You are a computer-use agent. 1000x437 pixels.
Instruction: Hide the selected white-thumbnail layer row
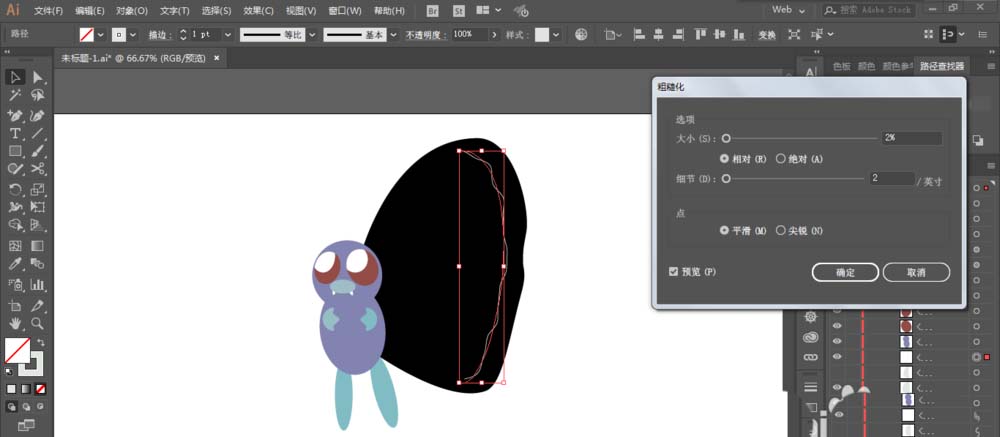click(x=837, y=357)
